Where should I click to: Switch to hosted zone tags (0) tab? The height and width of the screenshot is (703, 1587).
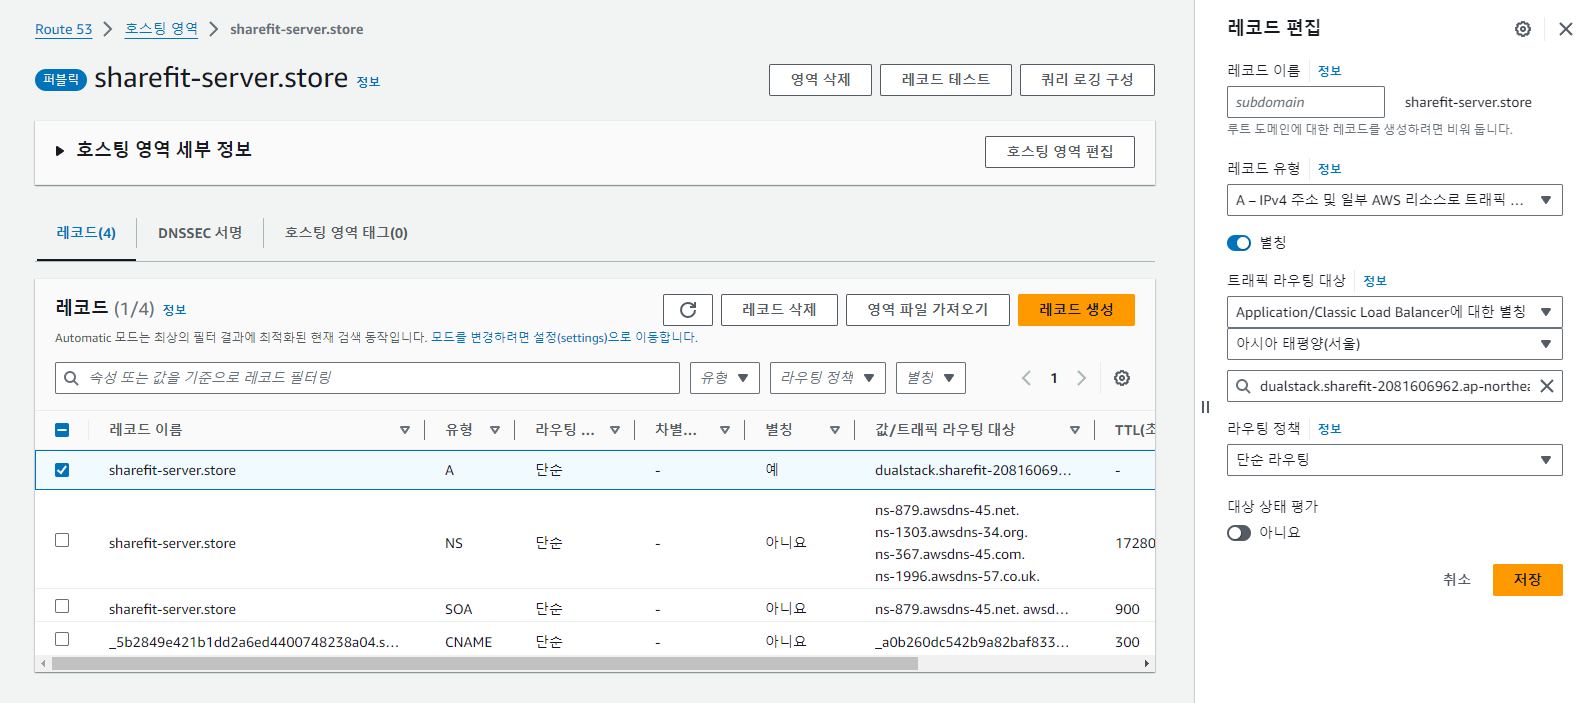point(346,233)
